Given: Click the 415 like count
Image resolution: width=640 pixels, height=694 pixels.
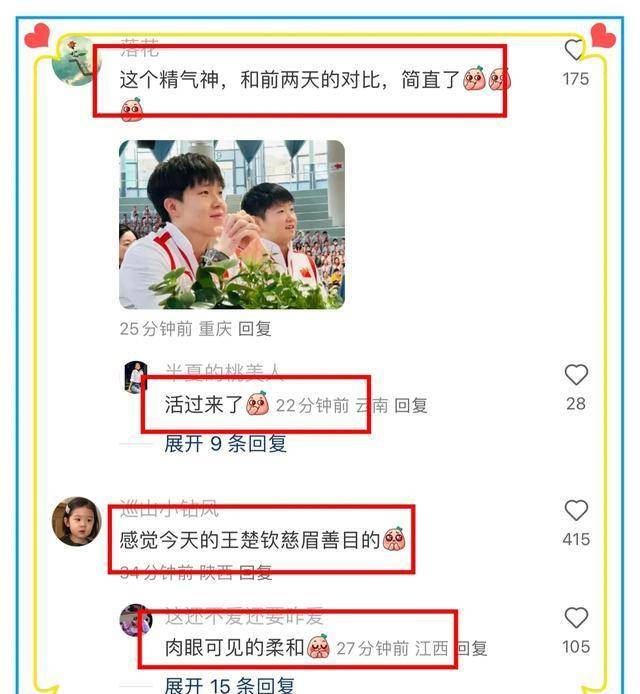Looking at the screenshot, I should 576,540.
